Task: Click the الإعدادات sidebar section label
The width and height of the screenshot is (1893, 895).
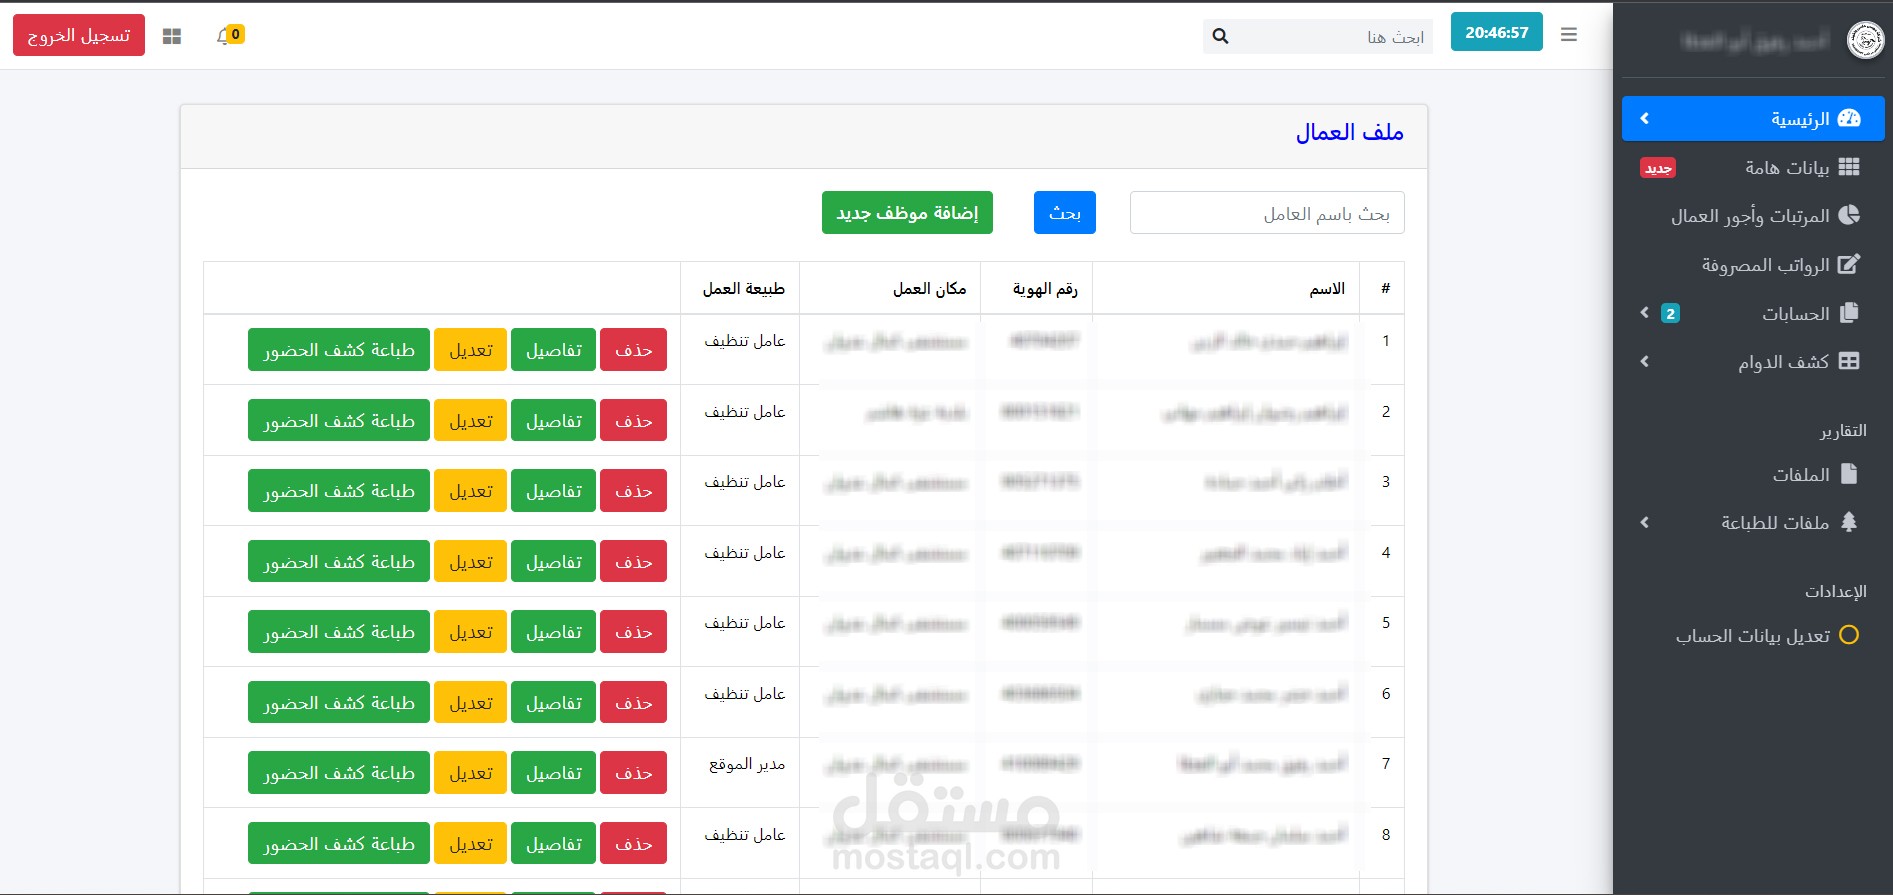Action: point(1836,591)
